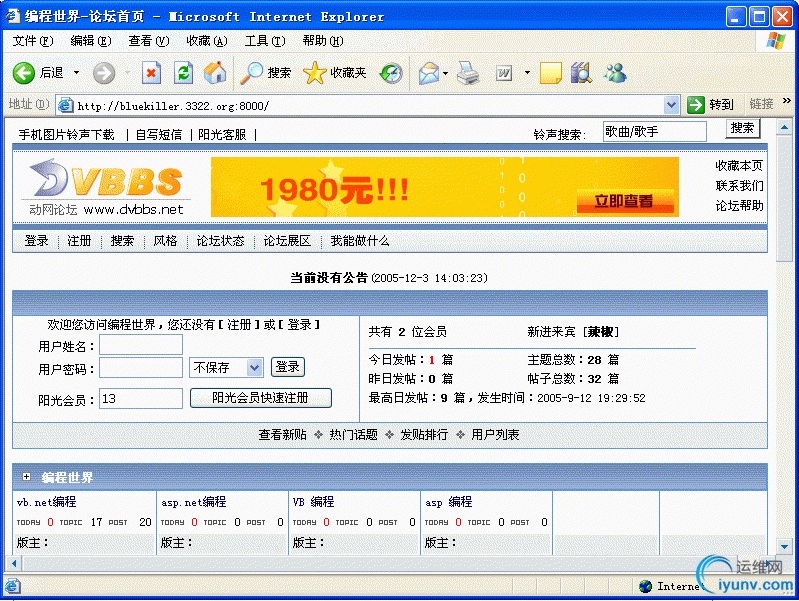Click the 联系我们 link
799x601 pixels.
[739, 186]
